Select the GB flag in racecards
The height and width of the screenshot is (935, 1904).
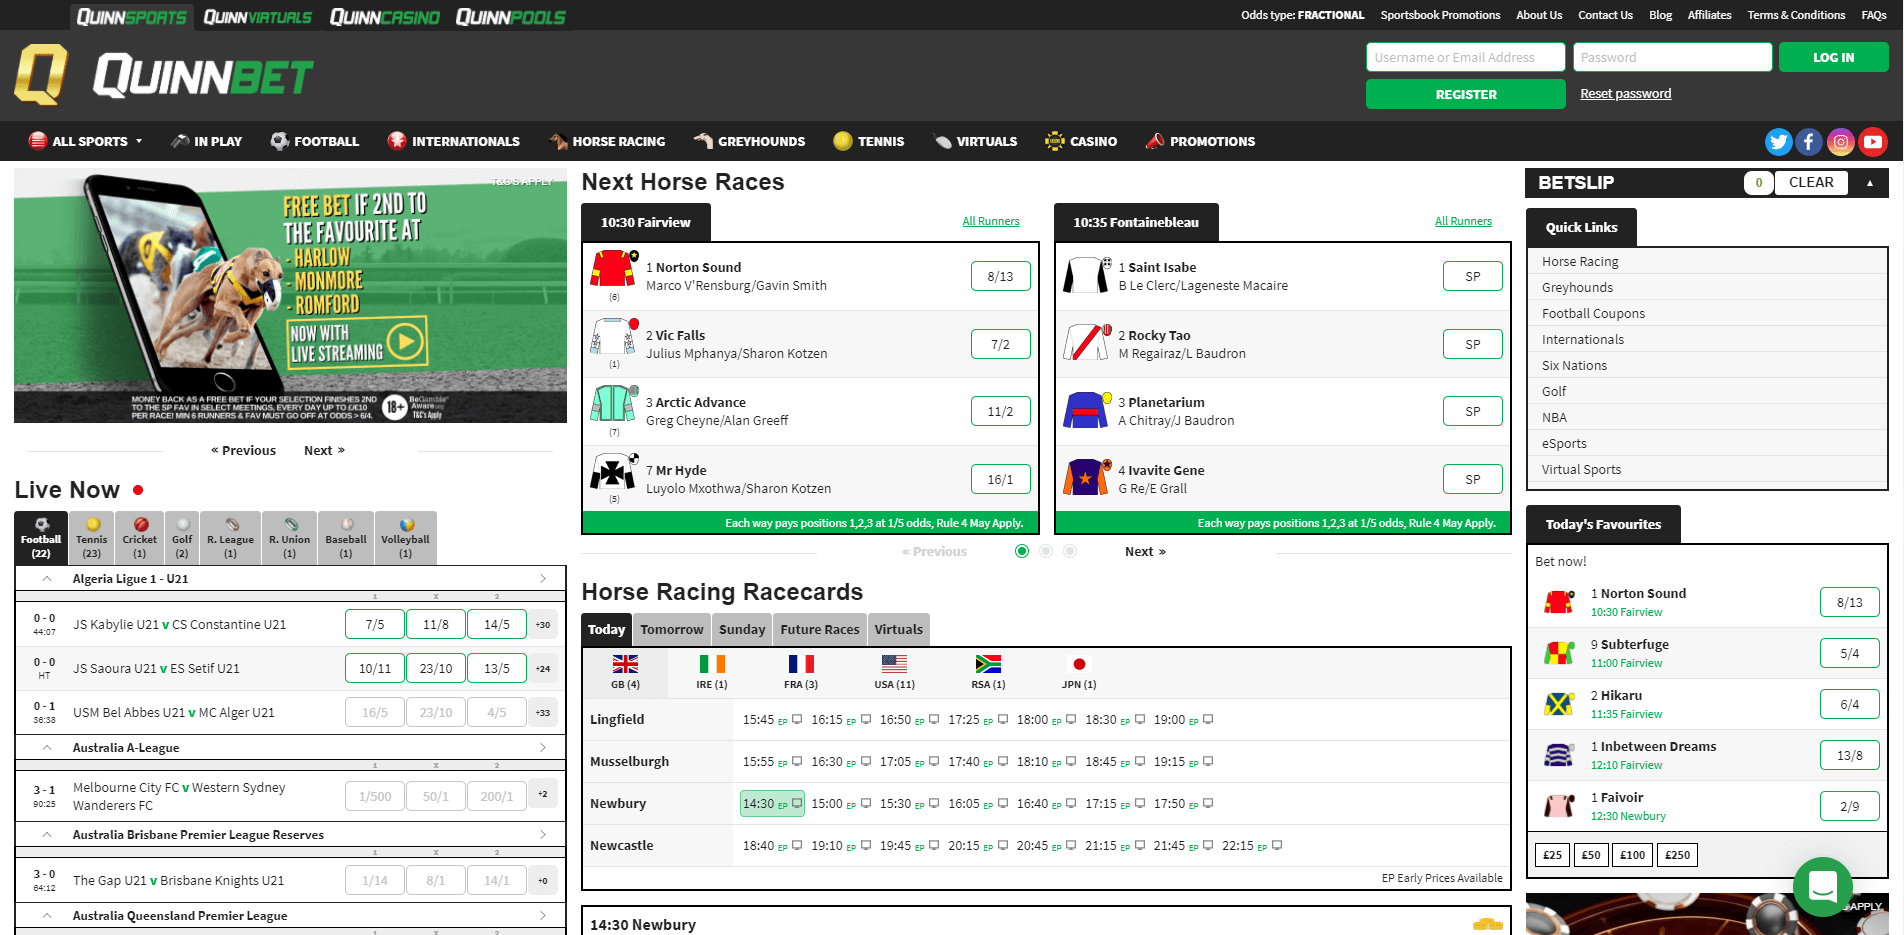pos(626,663)
